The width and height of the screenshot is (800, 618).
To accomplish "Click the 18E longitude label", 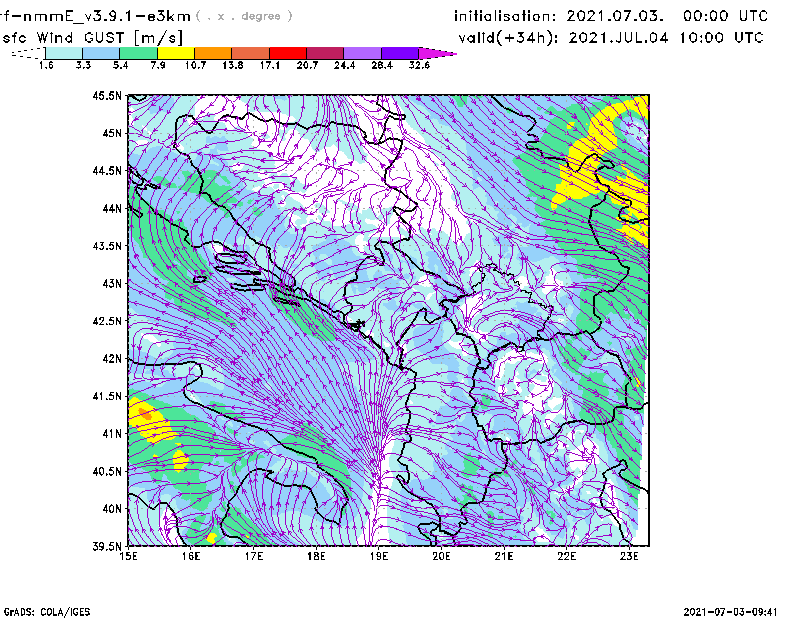I will pos(316,556).
